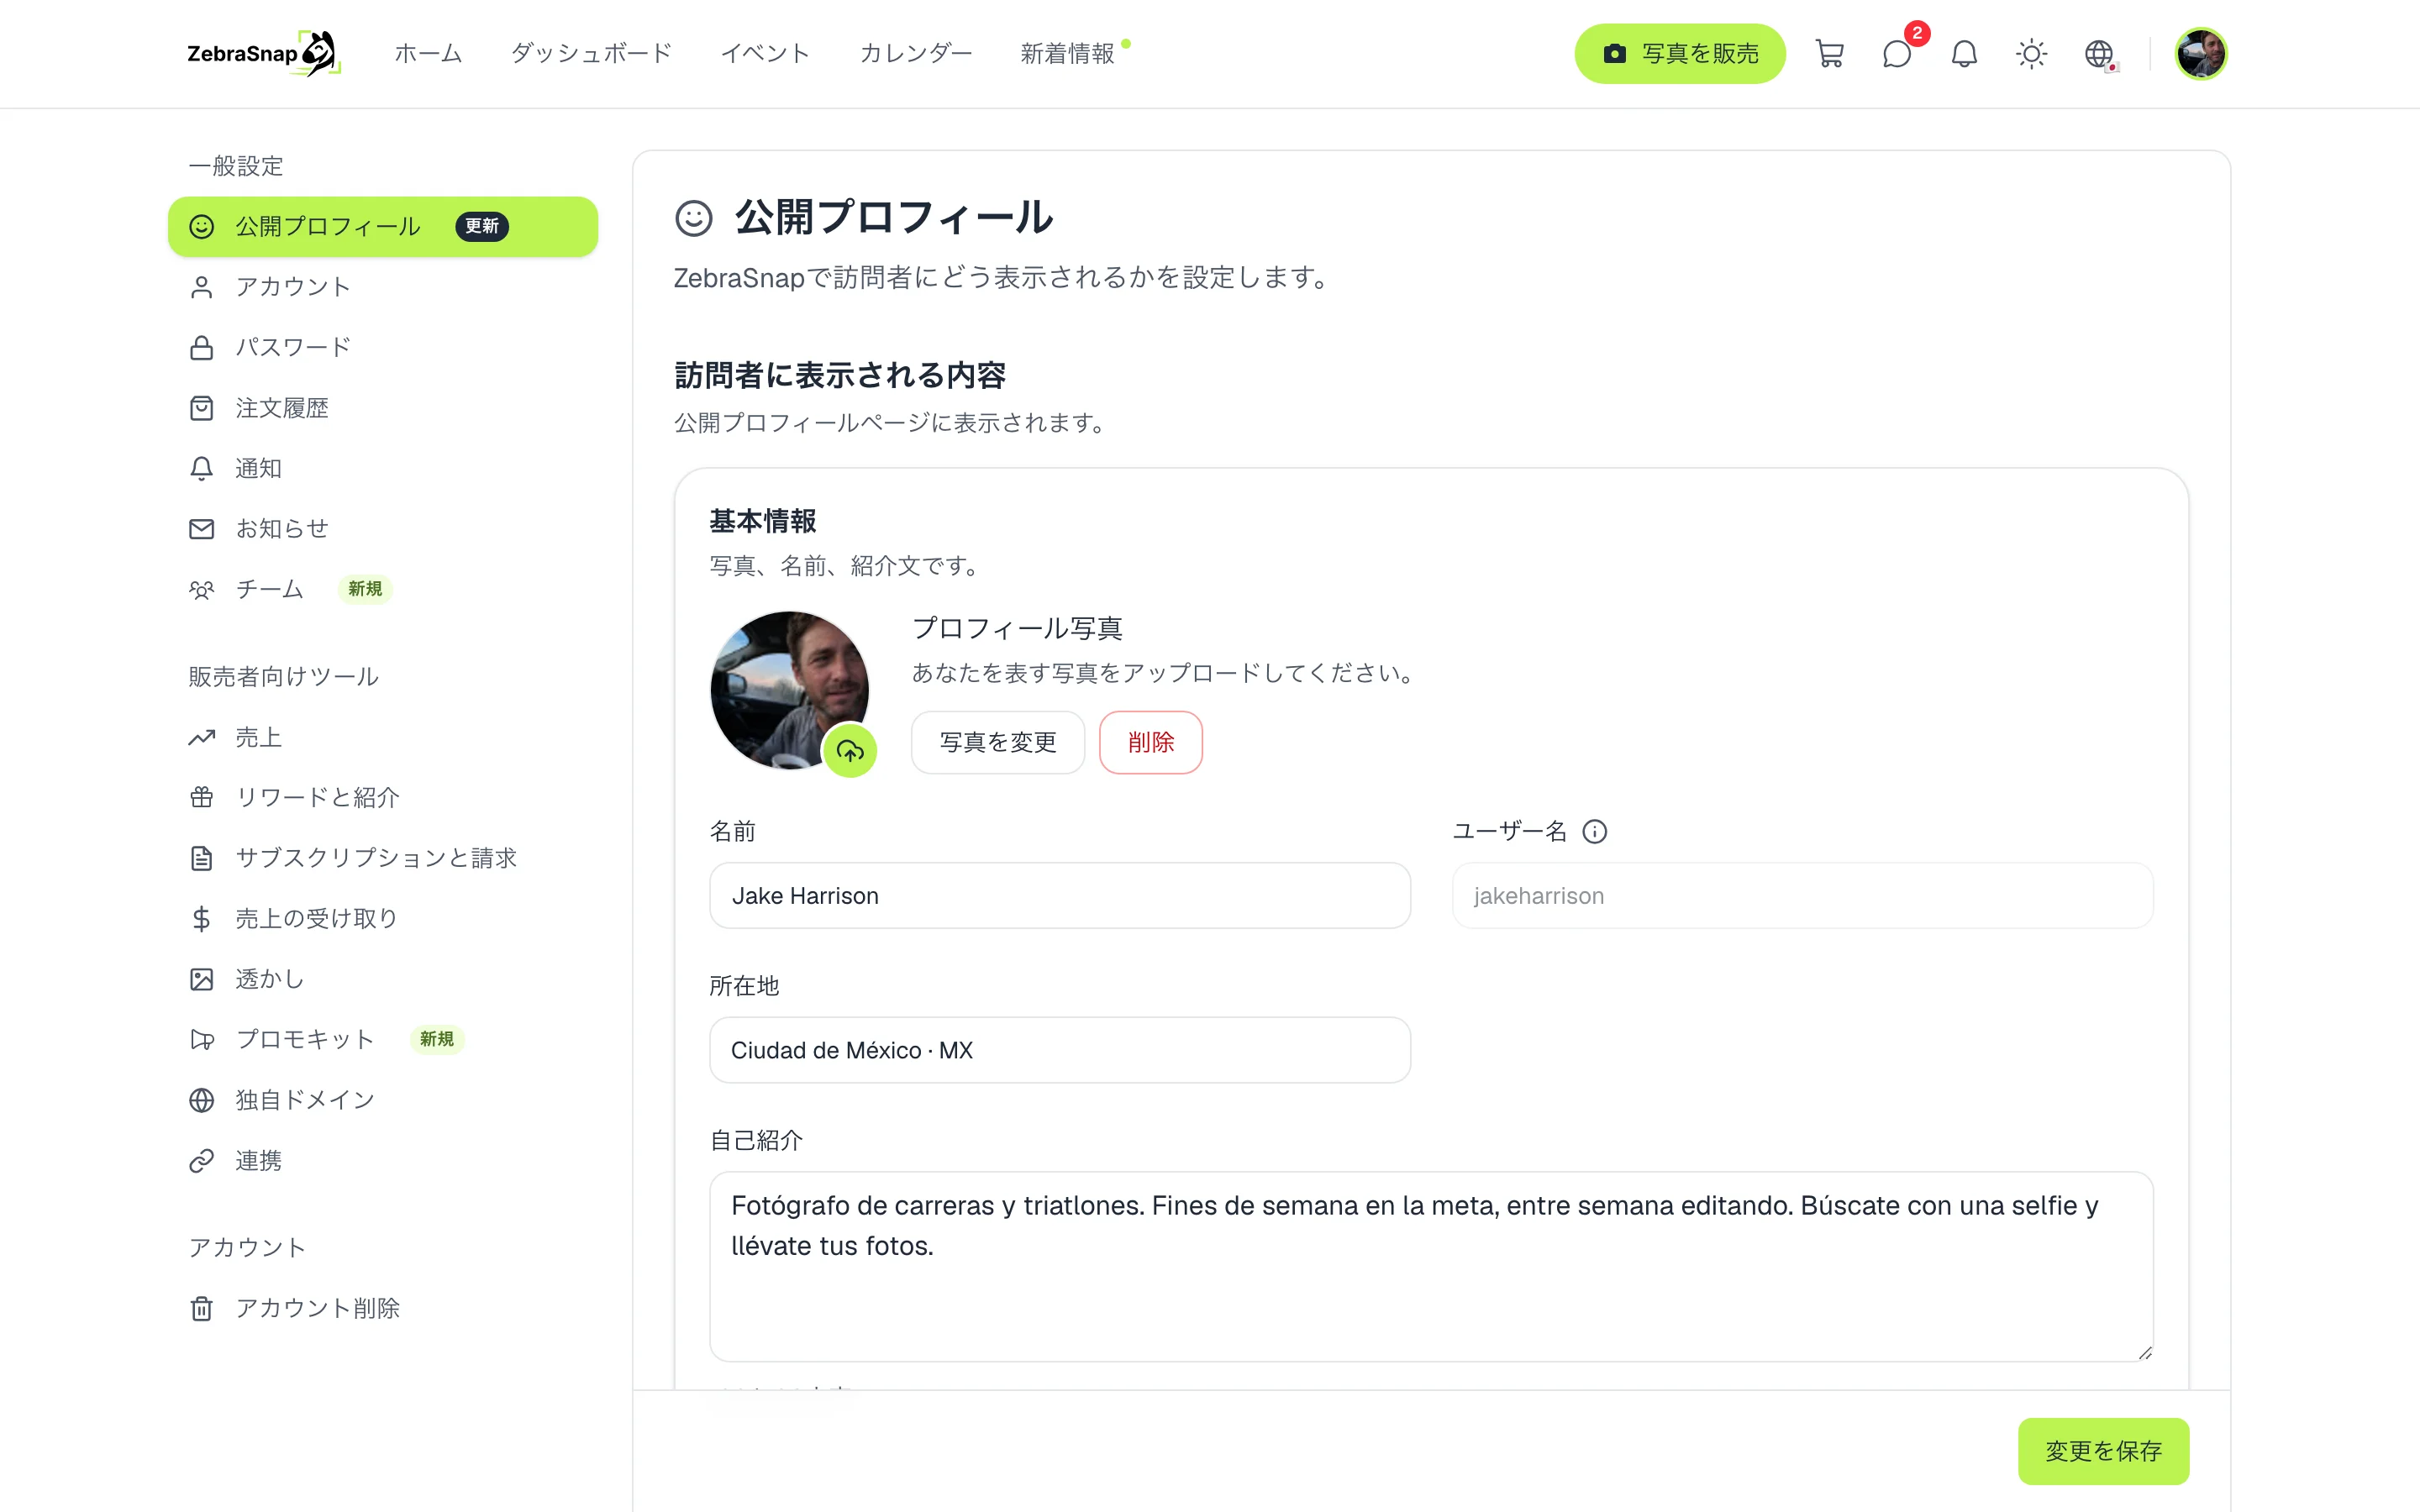Open the notifications bell in header

(1964, 54)
